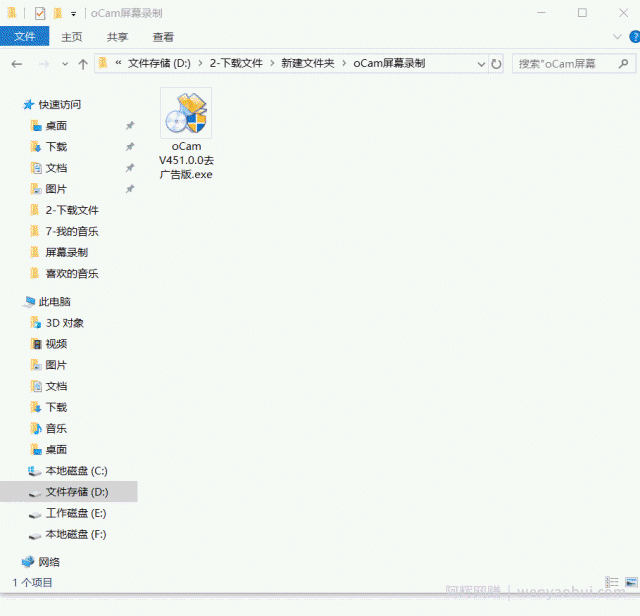Viewport: 640px width, 616px height.
Task: Click the Back navigation arrow
Action: (17, 64)
